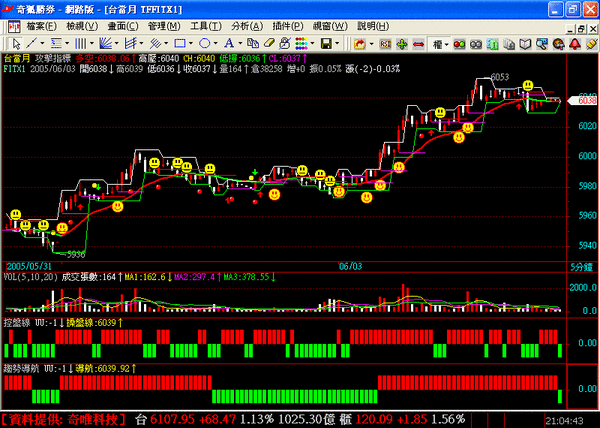Click the magnifier search monitor icon
The width and height of the screenshot is (600, 428).
point(541,44)
